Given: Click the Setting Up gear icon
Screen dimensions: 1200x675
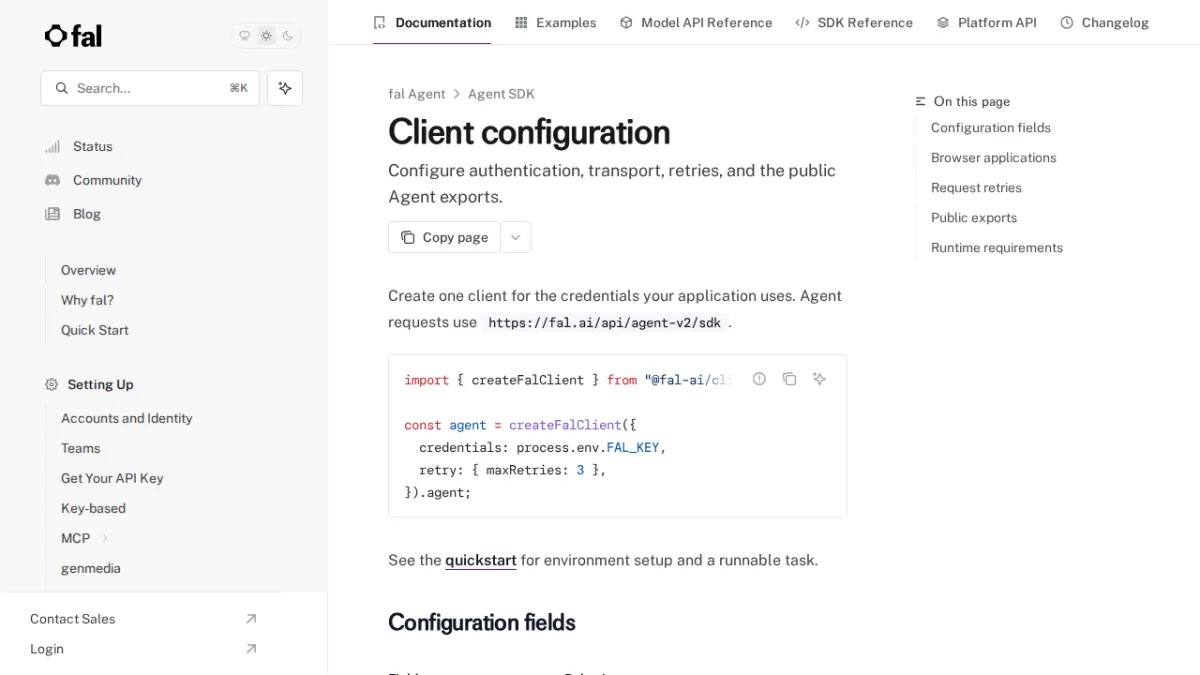Looking at the screenshot, I should pos(52,384).
